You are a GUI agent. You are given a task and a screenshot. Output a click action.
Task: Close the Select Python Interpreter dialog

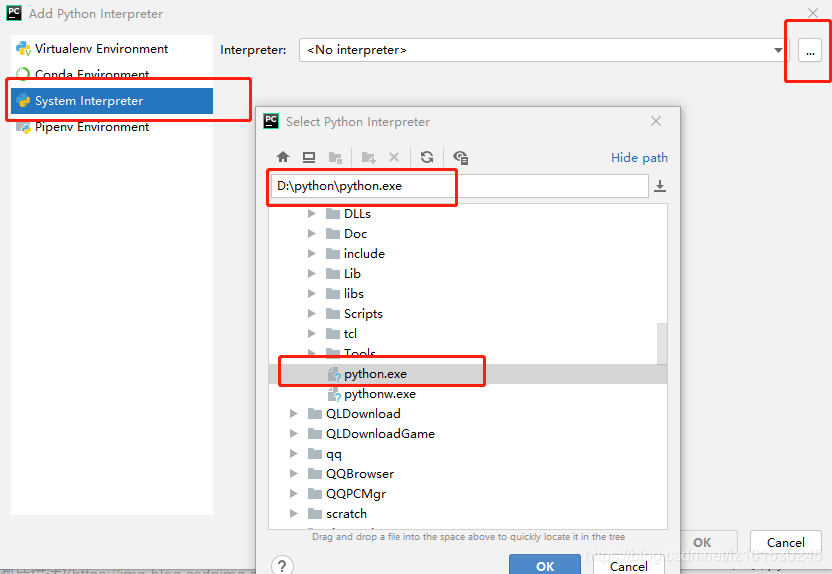pyautogui.click(x=656, y=121)
